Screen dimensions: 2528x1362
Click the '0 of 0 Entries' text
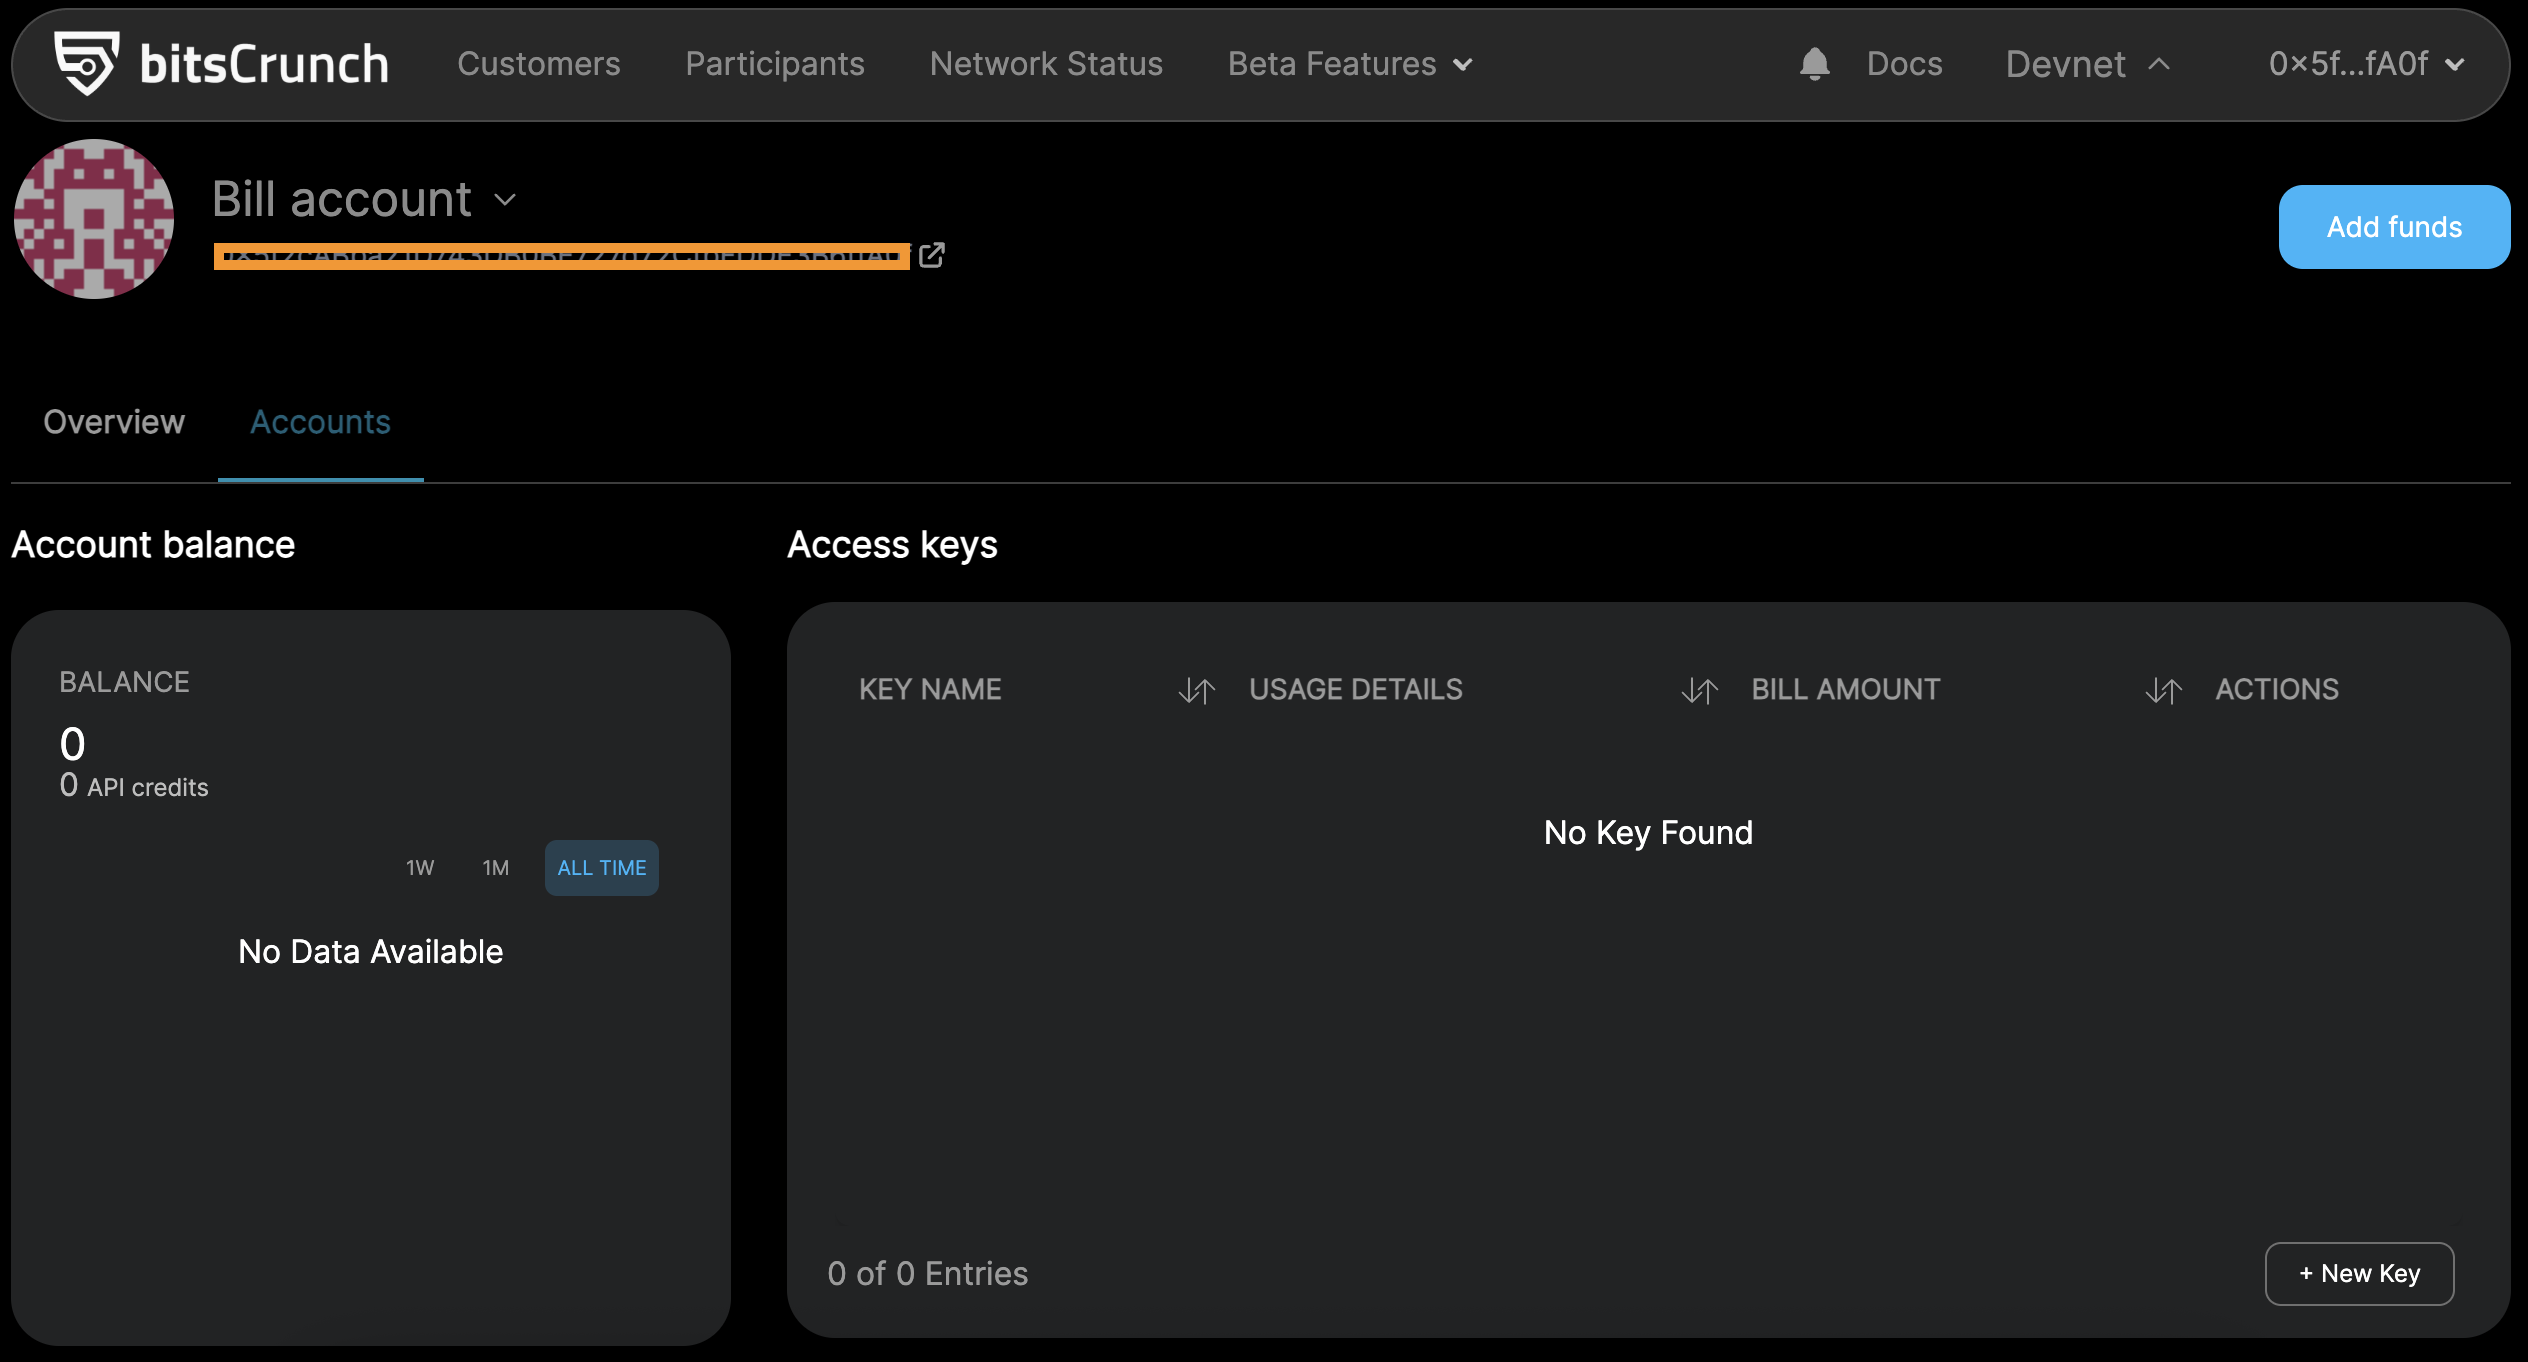[x=928, y=1273]
